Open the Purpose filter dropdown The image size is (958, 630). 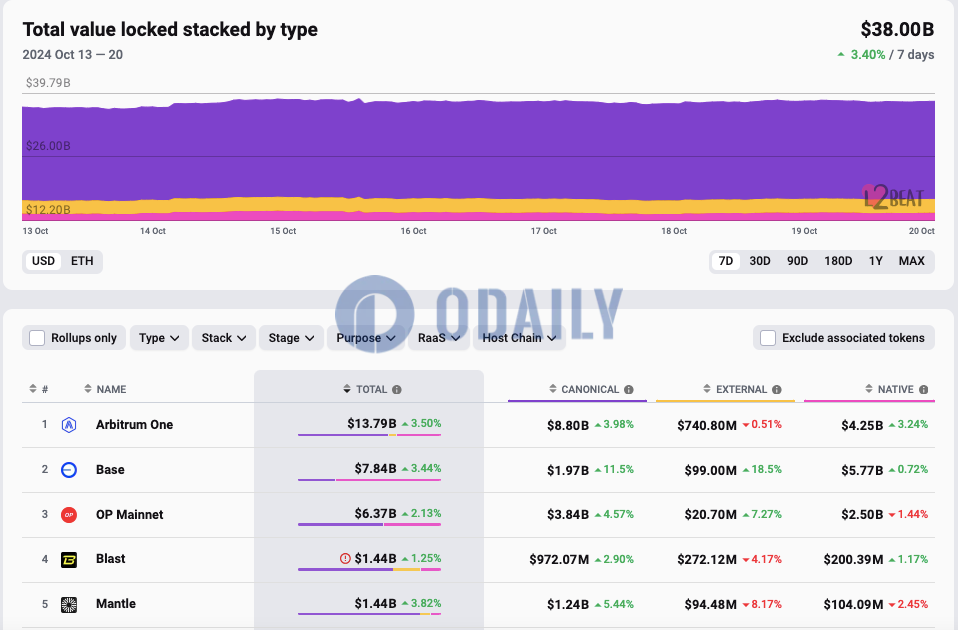(366, 338)
